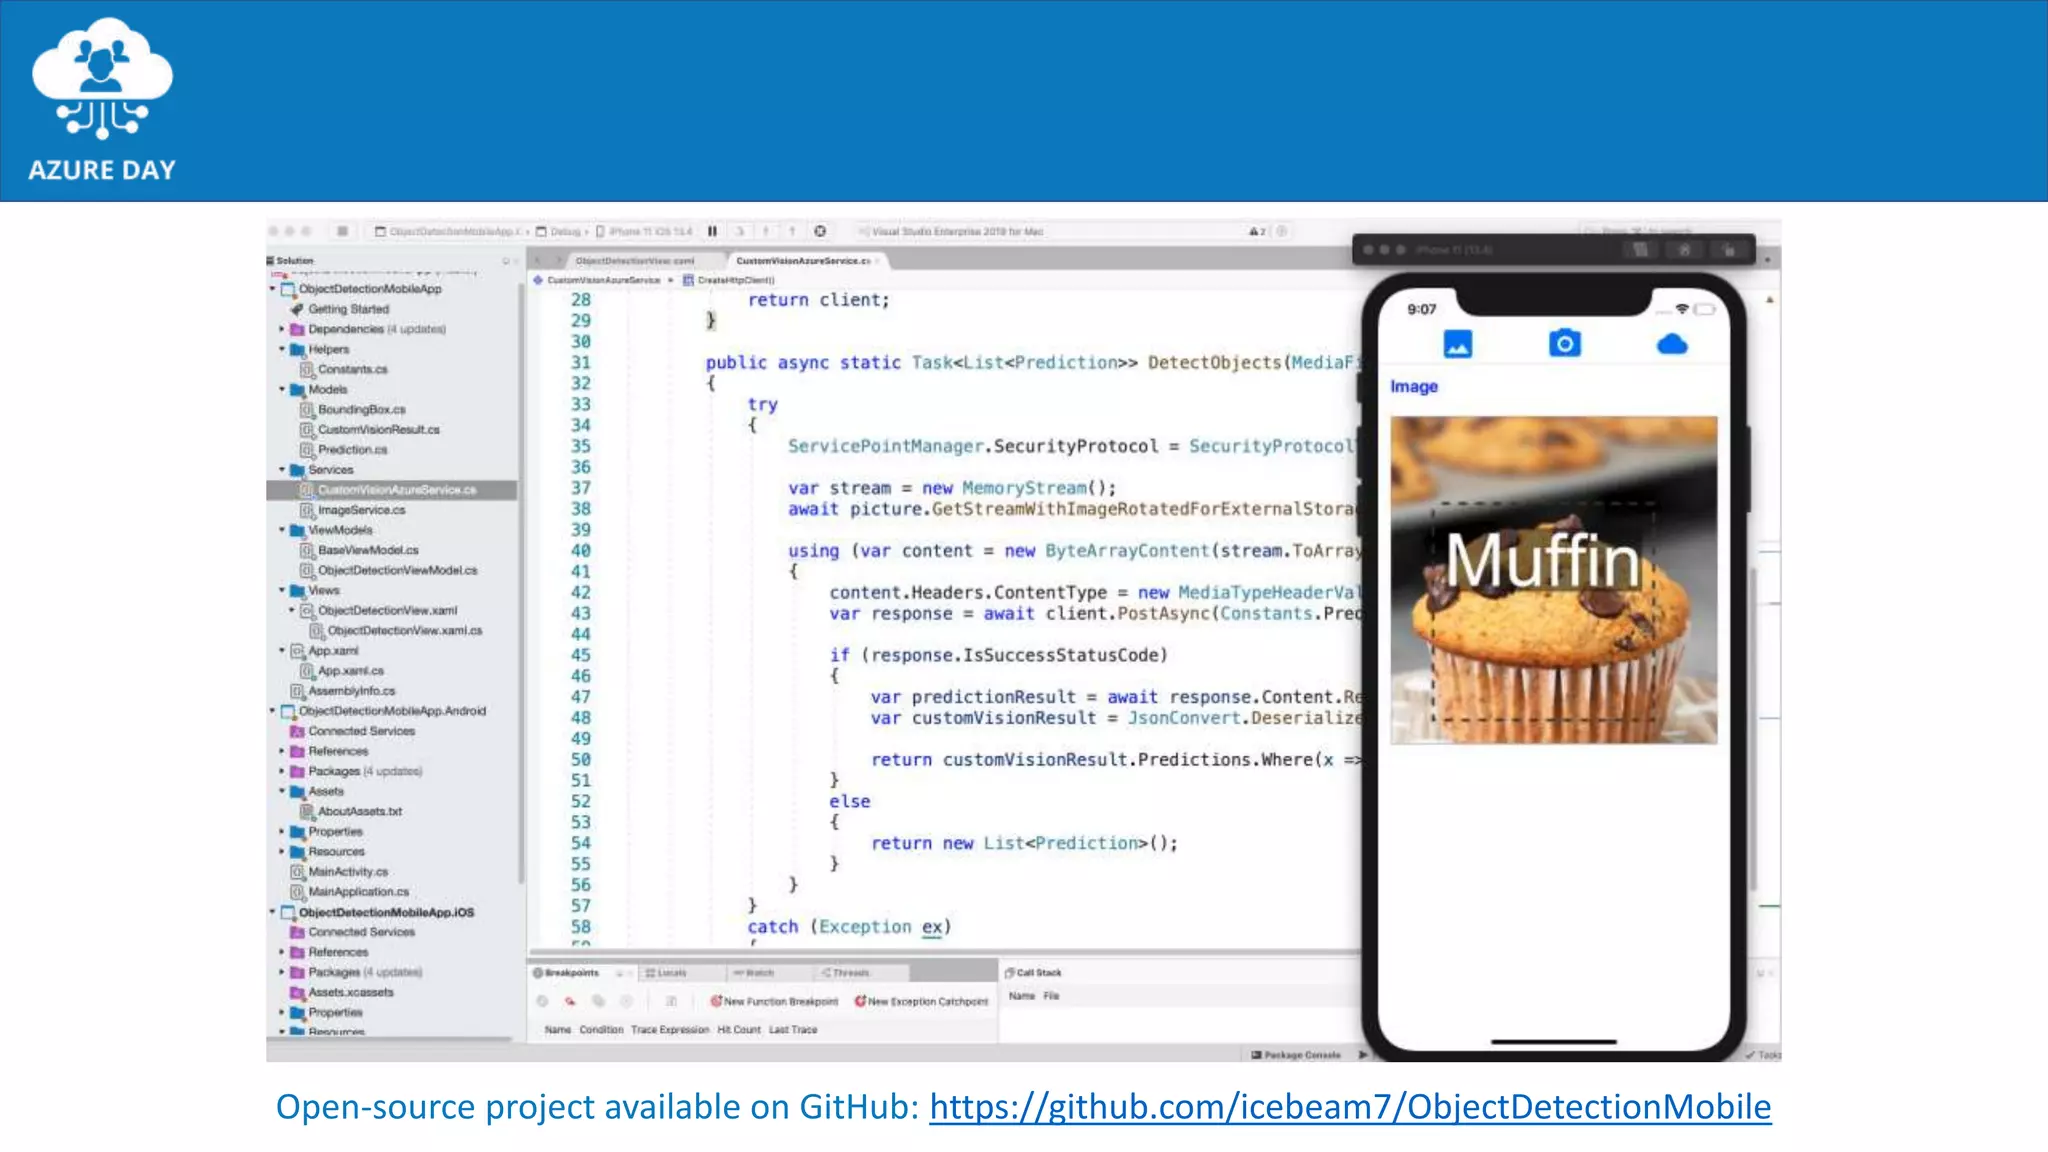Click the Step Over debug icon
Screen dimensions: 2048x1152
tap(741, 231)
